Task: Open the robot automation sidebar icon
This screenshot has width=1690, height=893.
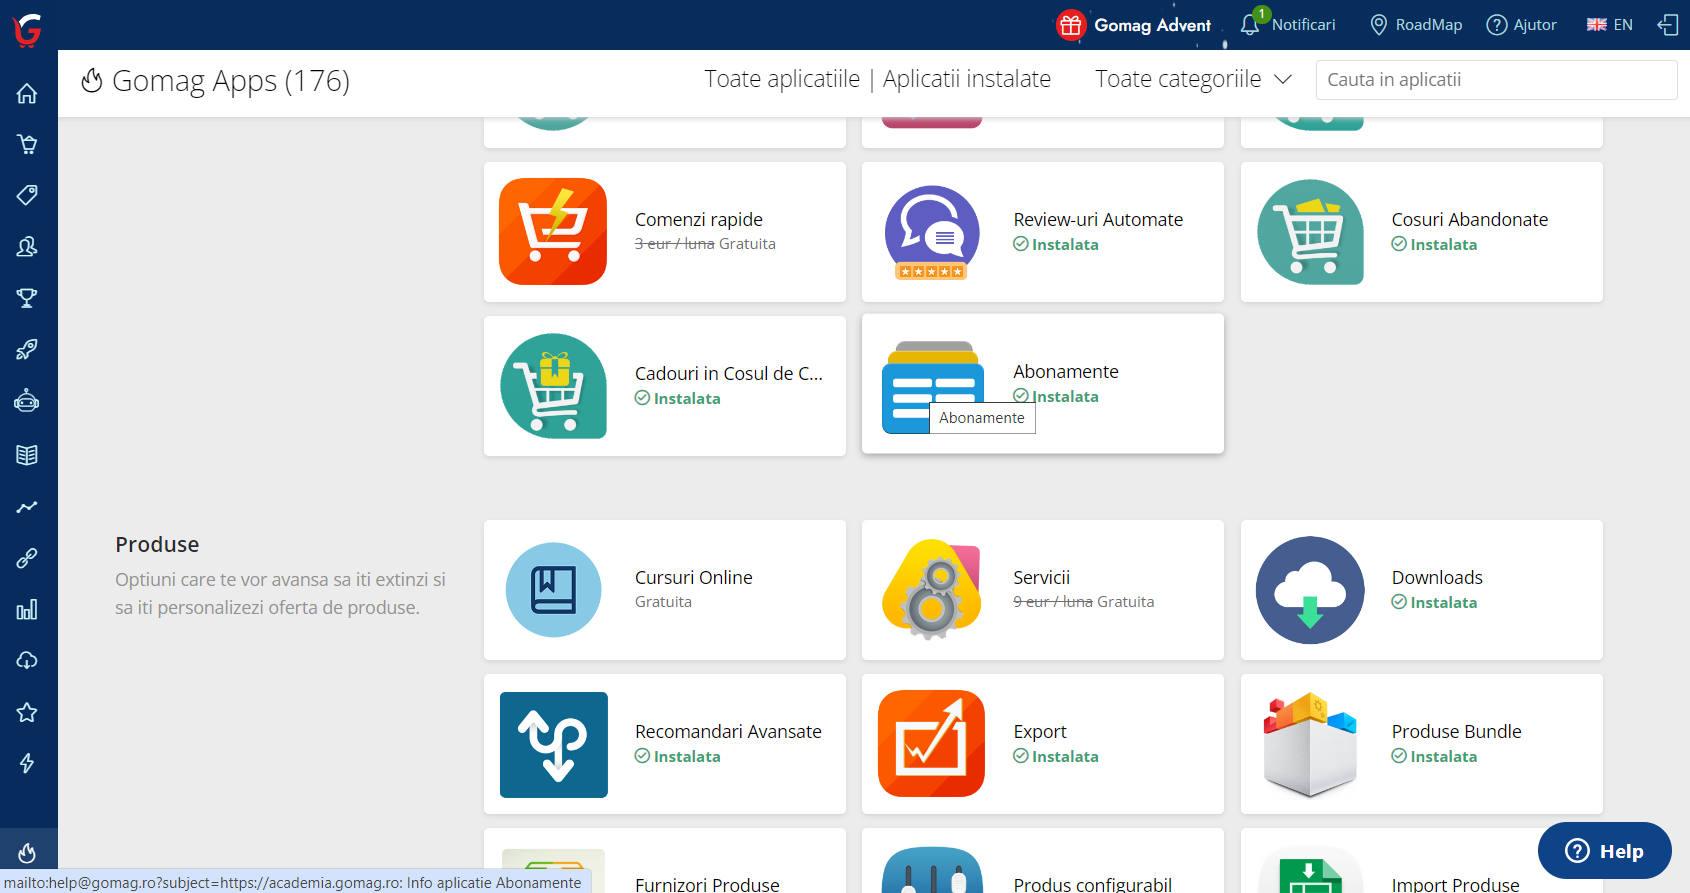Action: pyautogui.click(x=27, y=402)
